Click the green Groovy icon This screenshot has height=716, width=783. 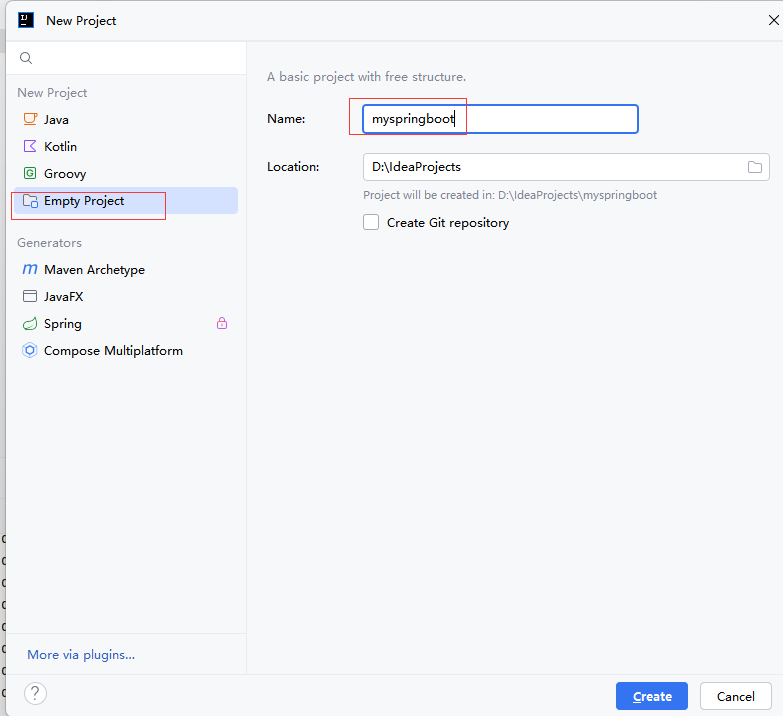(30, 173)
